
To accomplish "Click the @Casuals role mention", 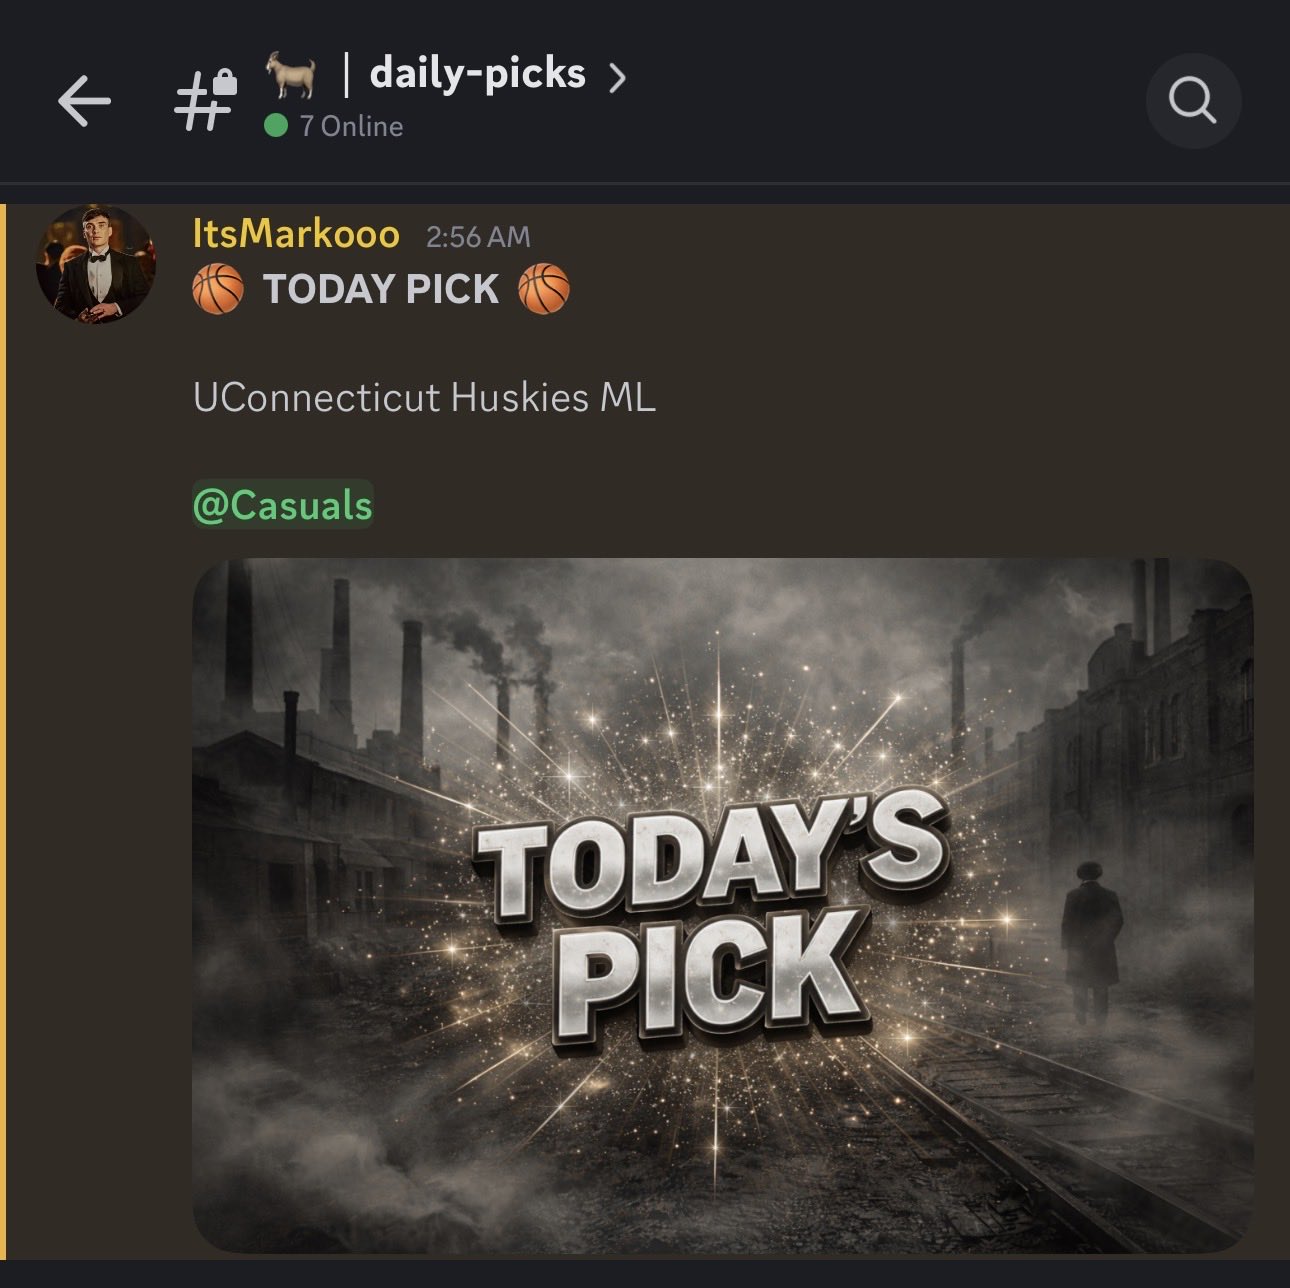I will point(283,505).
